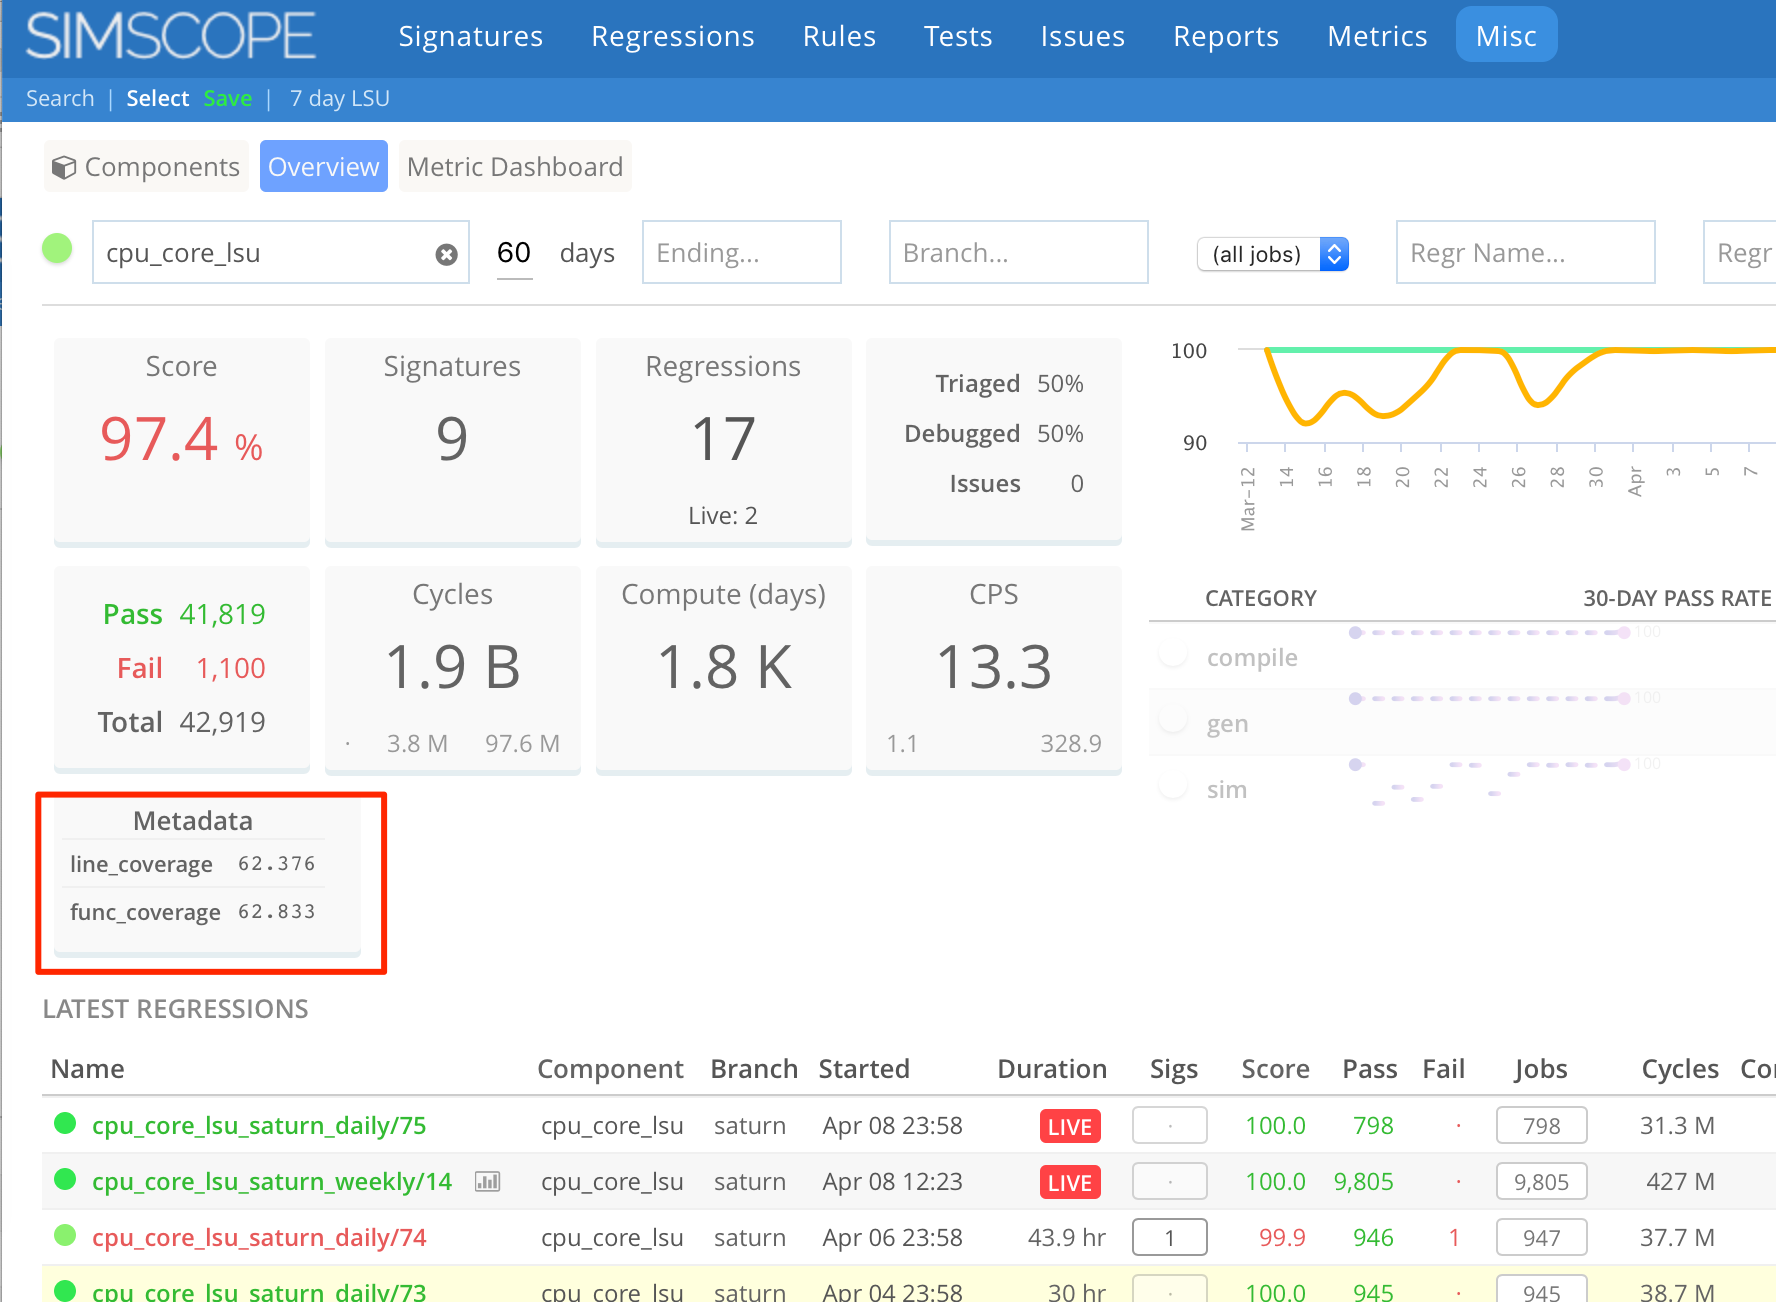
Task: Click the Live: 2 text
Action: [723, 516]
